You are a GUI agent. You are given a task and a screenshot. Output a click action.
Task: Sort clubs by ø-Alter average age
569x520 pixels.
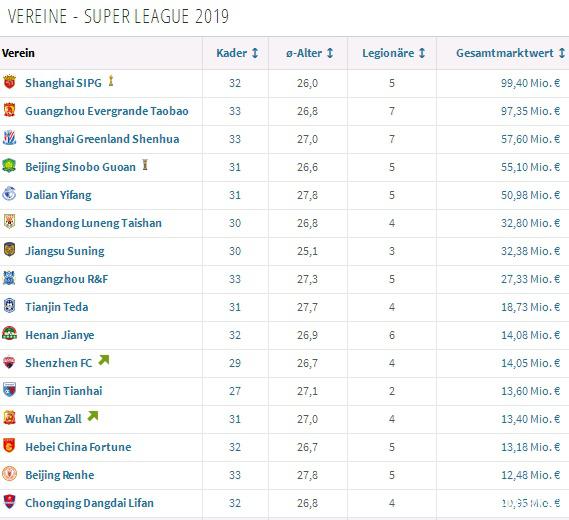click(x=310, y=53)
